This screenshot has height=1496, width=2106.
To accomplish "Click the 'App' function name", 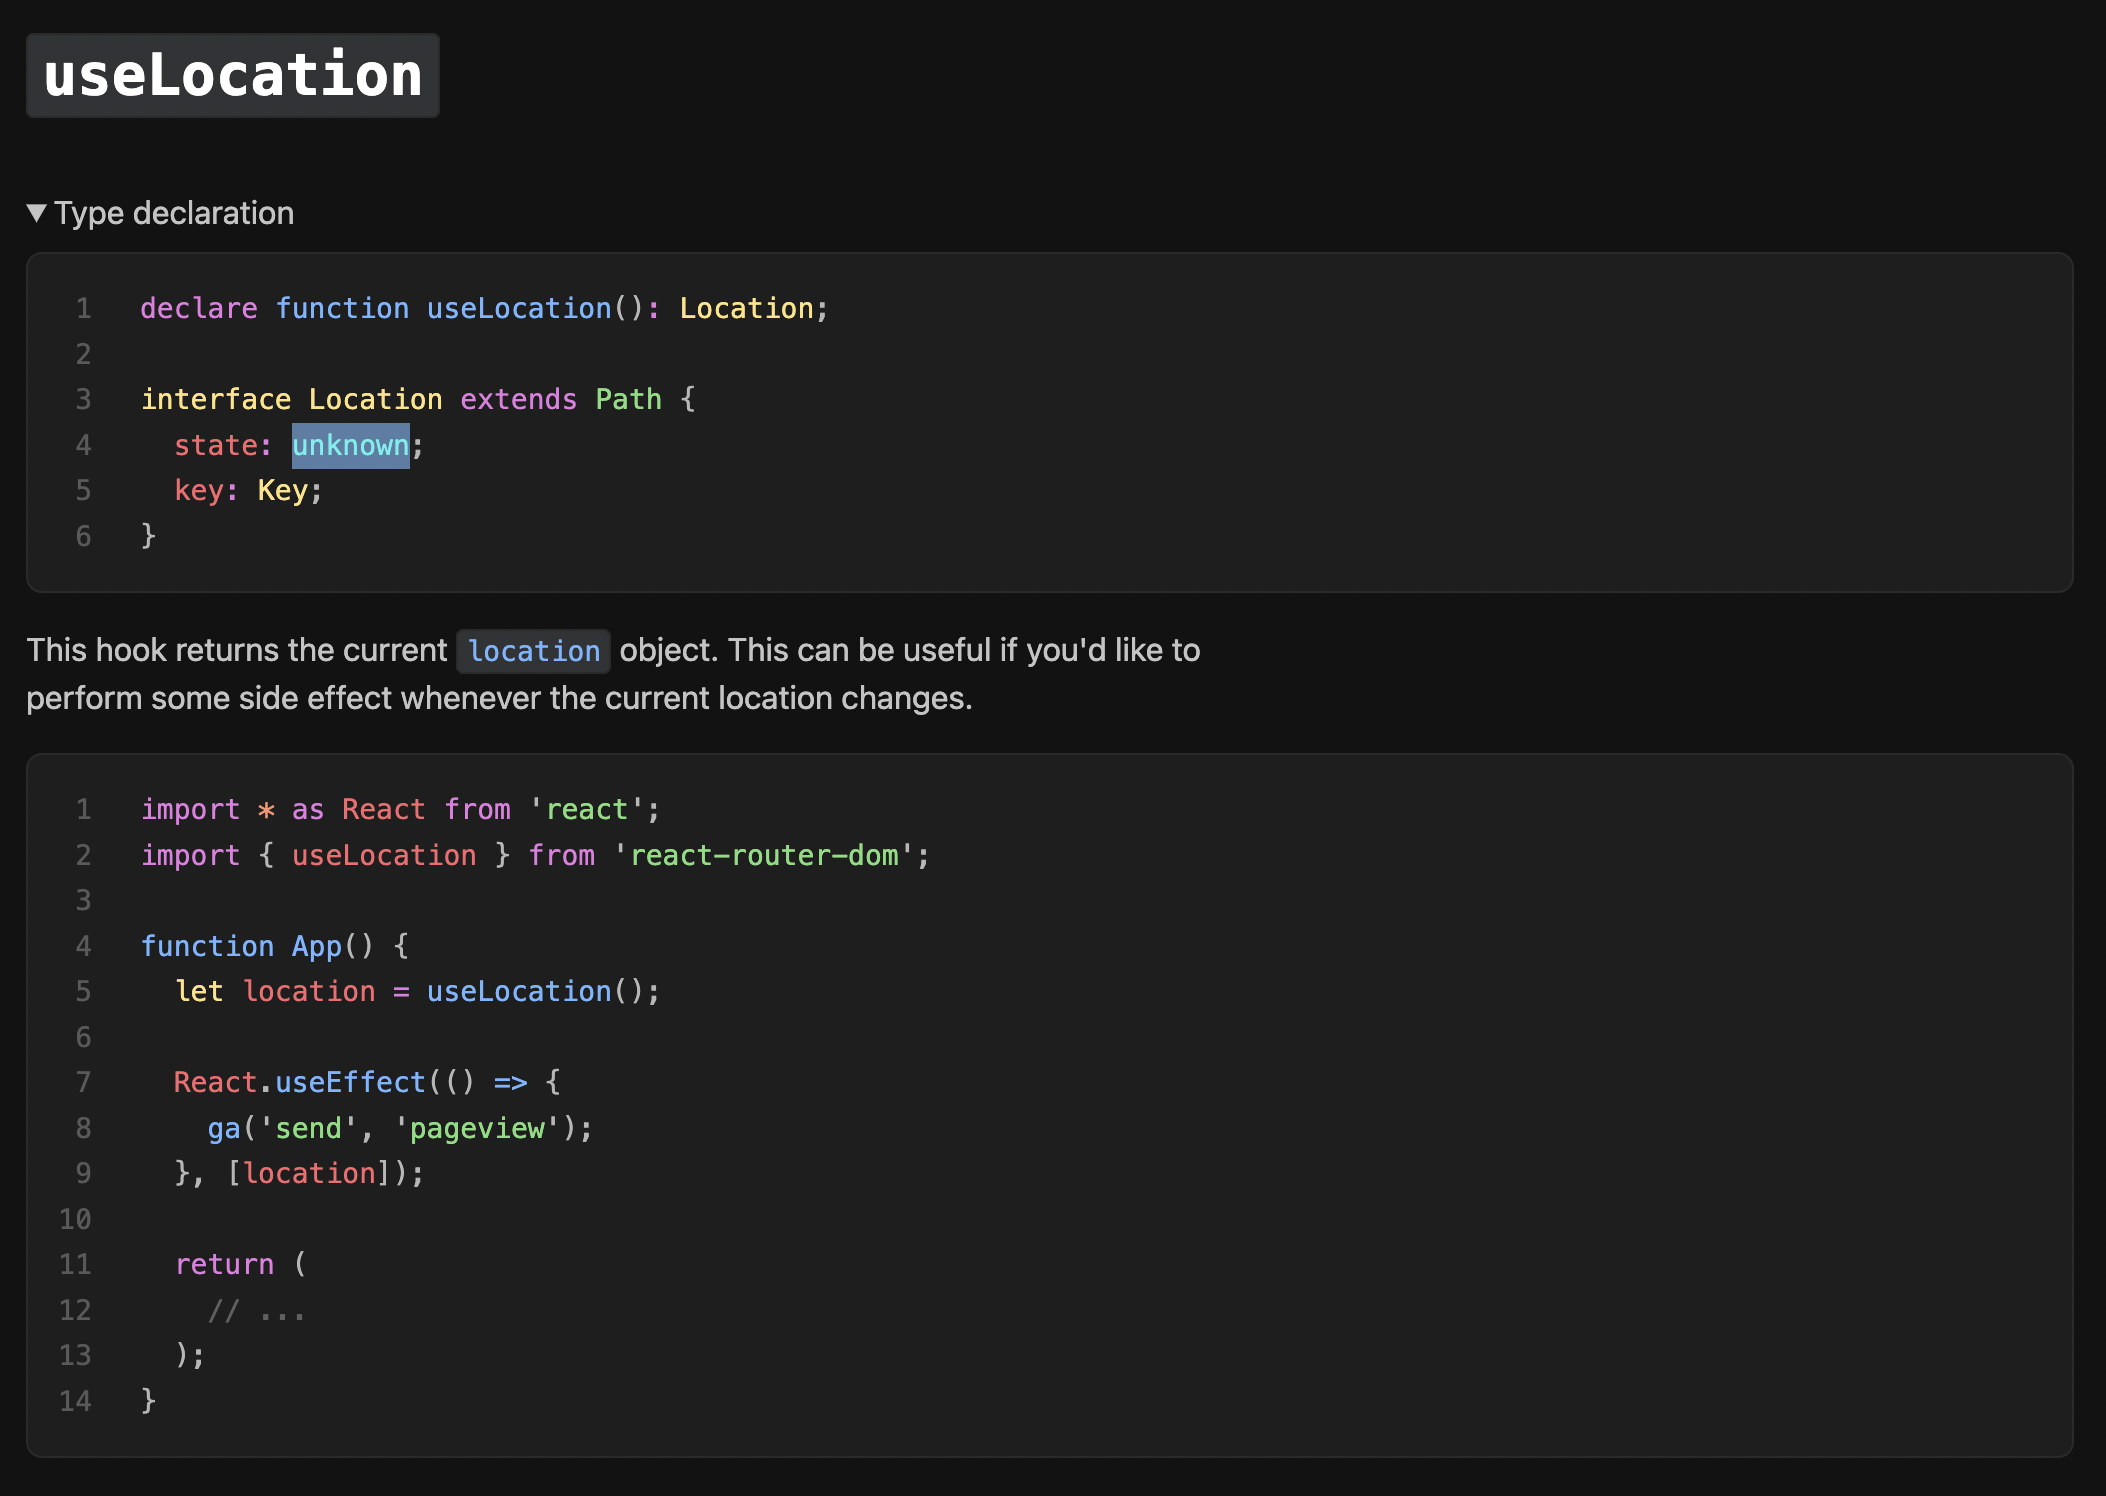I will pyautogui.click(x=316, y=946).
